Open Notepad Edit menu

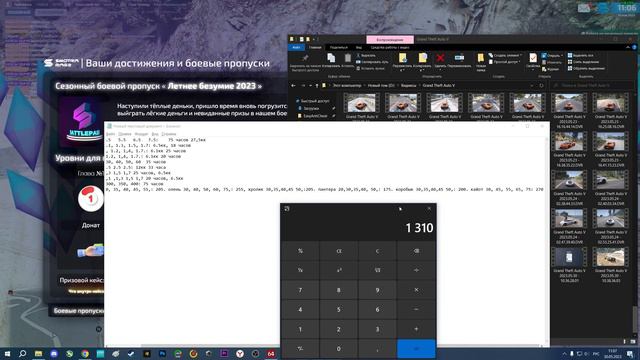[x=125, y=134]
